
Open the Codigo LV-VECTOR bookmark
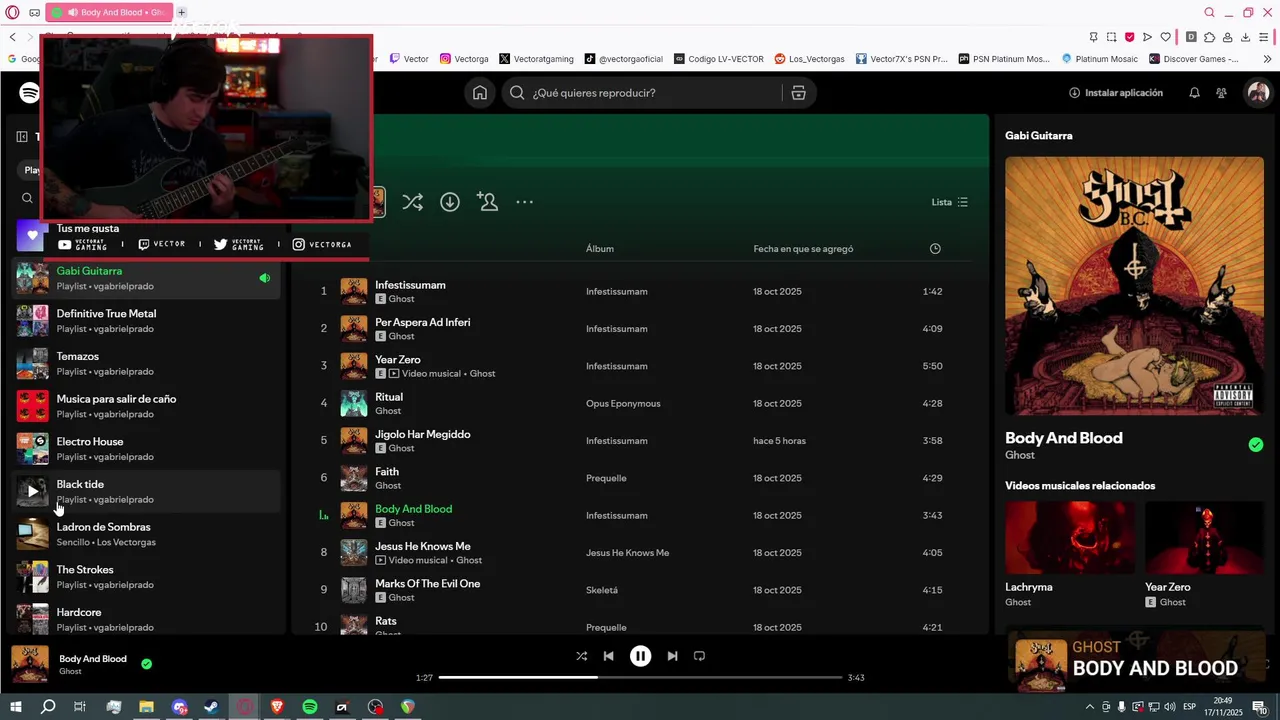719,59
